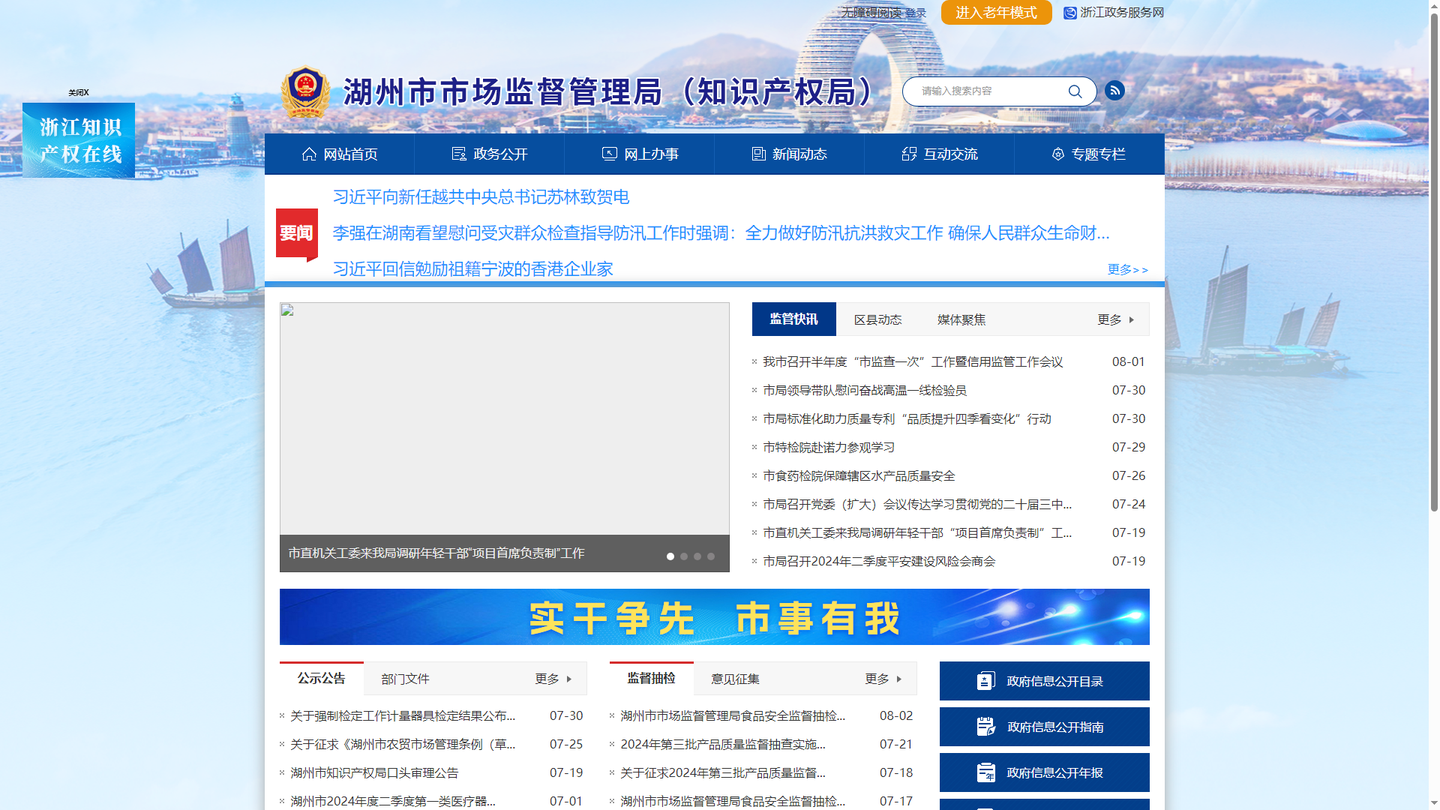Open headline 李强在湖南看望慰问受灾群众
This screenshot has width=1440, height=810.
(x=721, y=233)
